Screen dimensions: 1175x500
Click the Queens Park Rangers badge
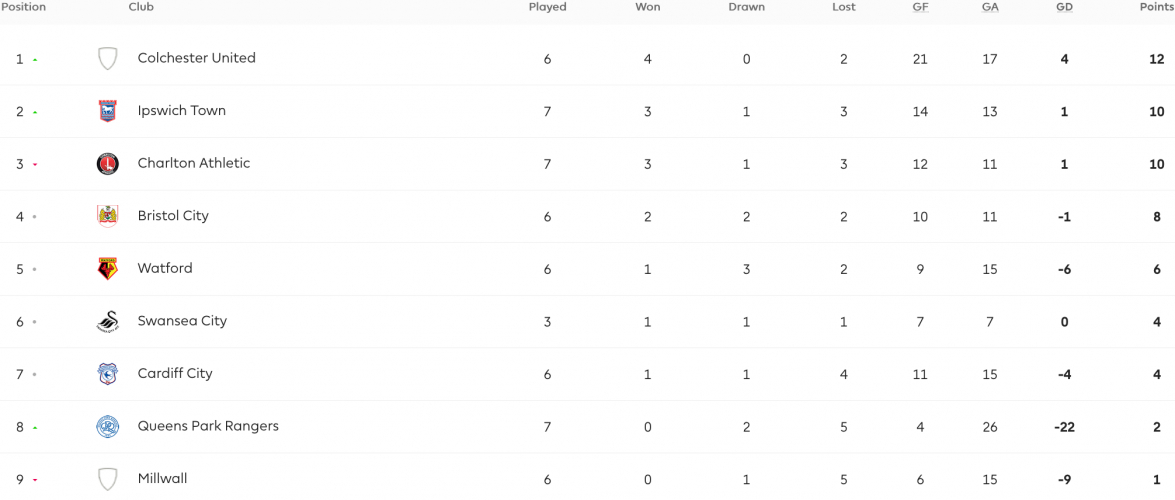108,427
